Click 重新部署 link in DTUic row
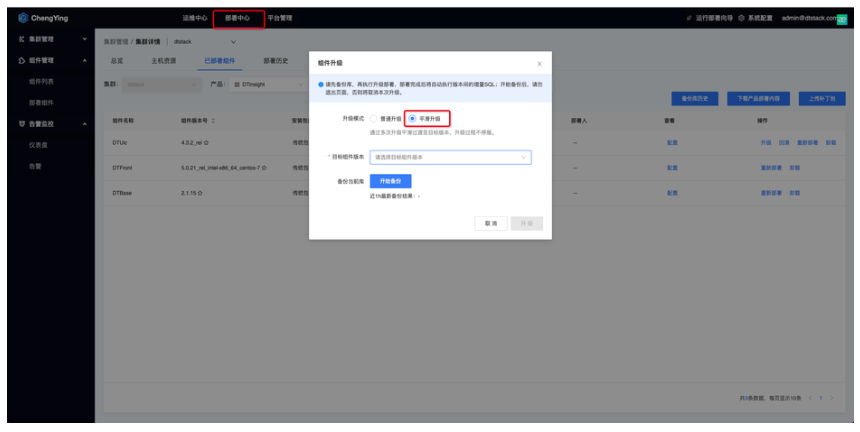Viewport: 860px width, 432px height. [808, 143]
